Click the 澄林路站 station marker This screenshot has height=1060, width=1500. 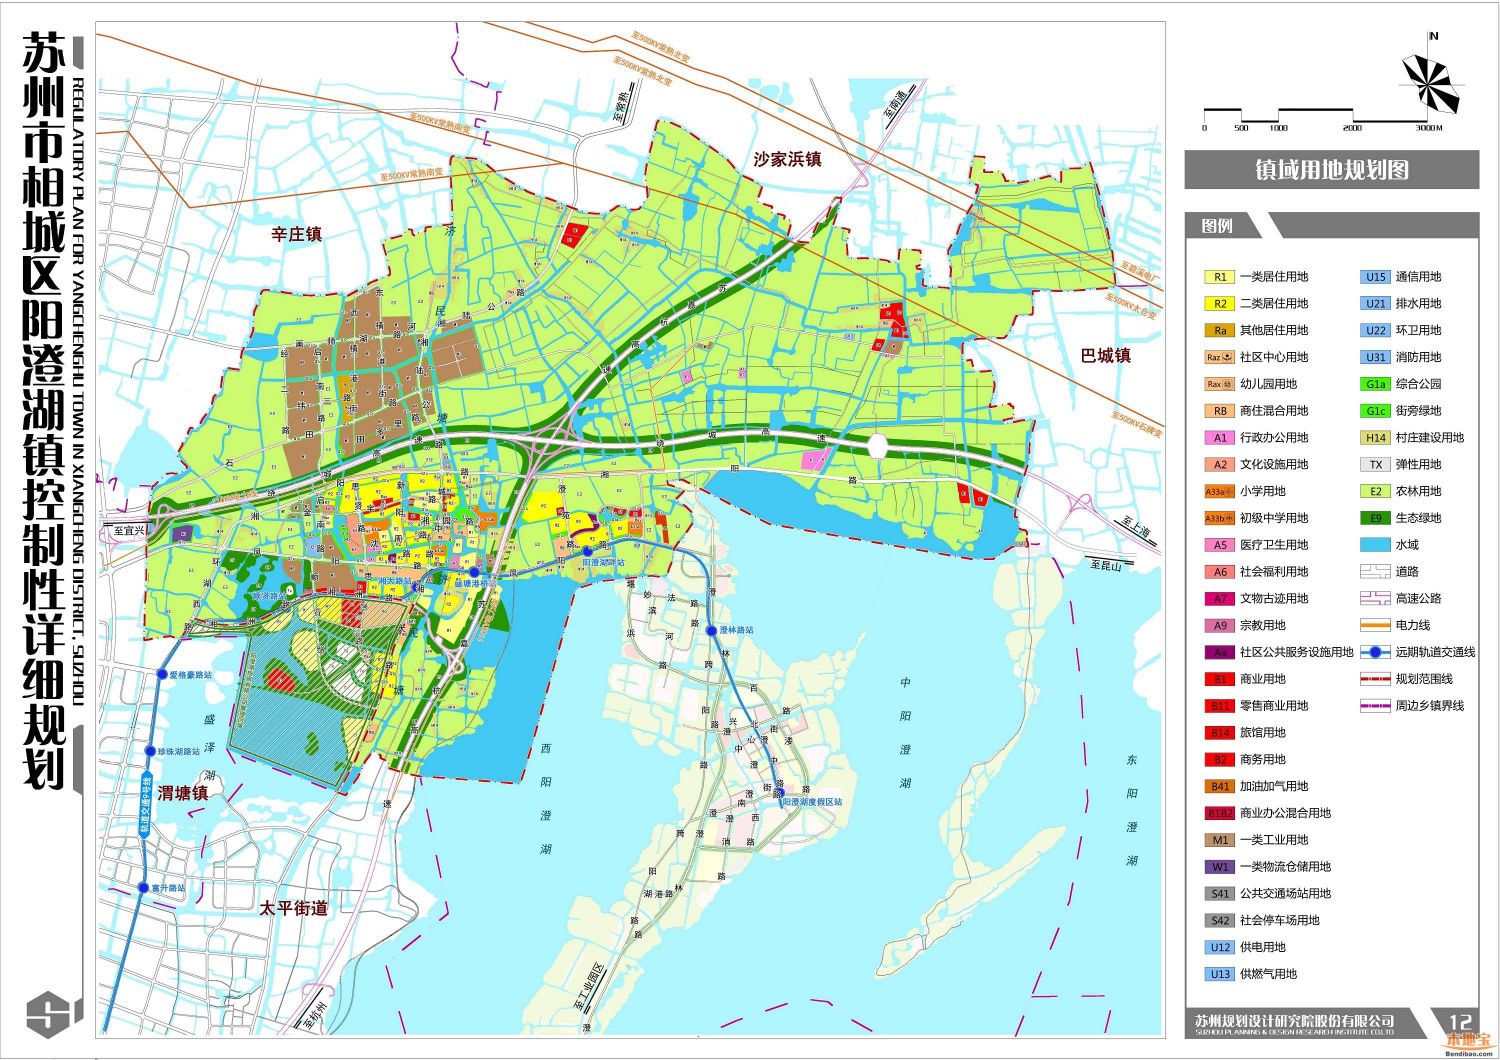click(711, 631)
